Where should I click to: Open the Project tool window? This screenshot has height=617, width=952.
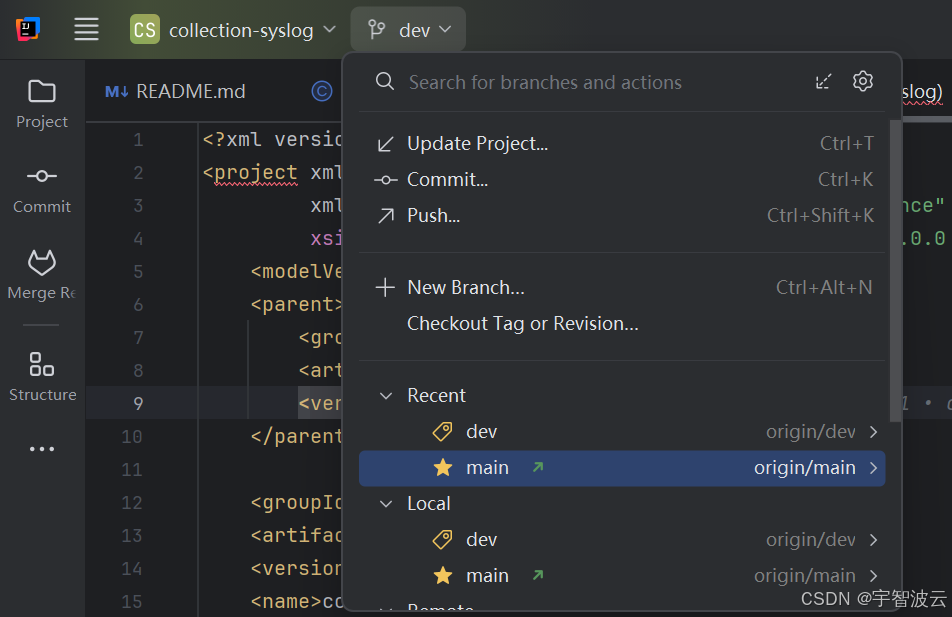tap(42, 104)
